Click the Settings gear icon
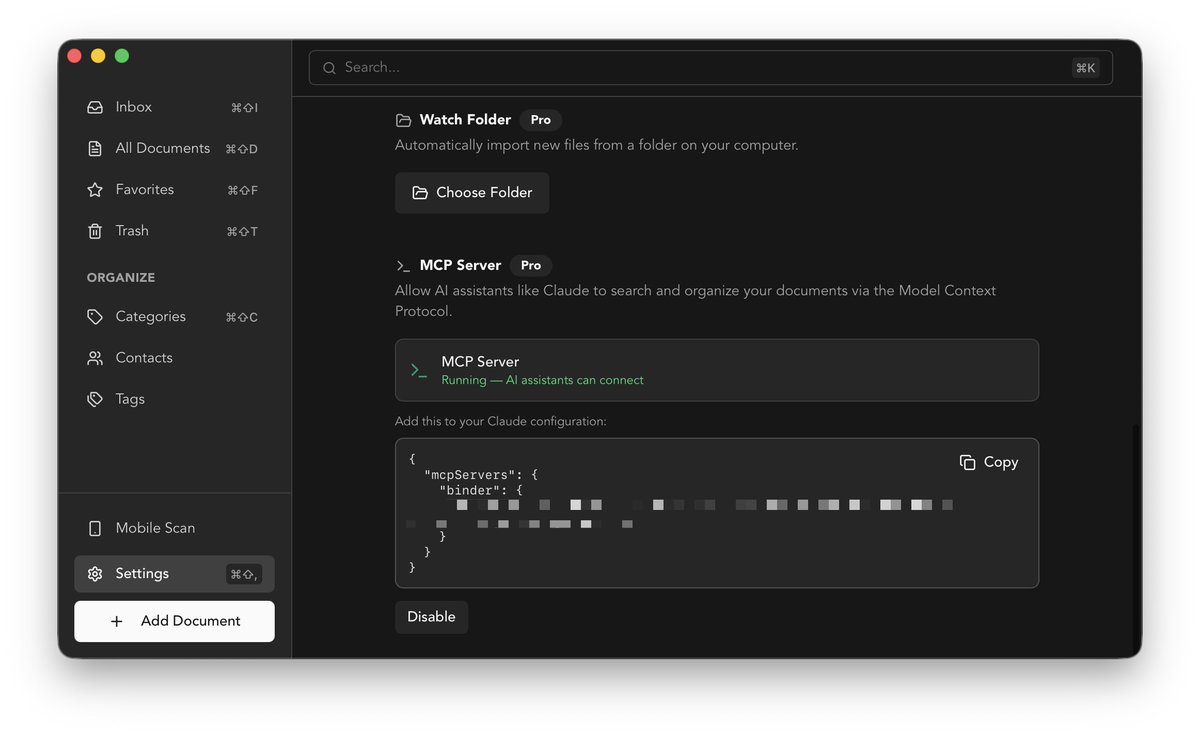 95,574
